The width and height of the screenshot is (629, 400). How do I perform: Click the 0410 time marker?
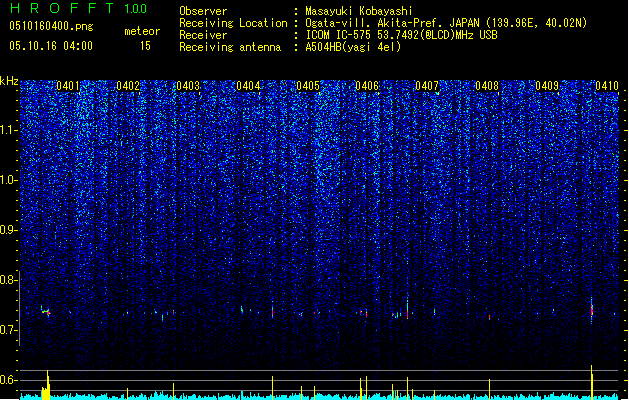[607, 86]
